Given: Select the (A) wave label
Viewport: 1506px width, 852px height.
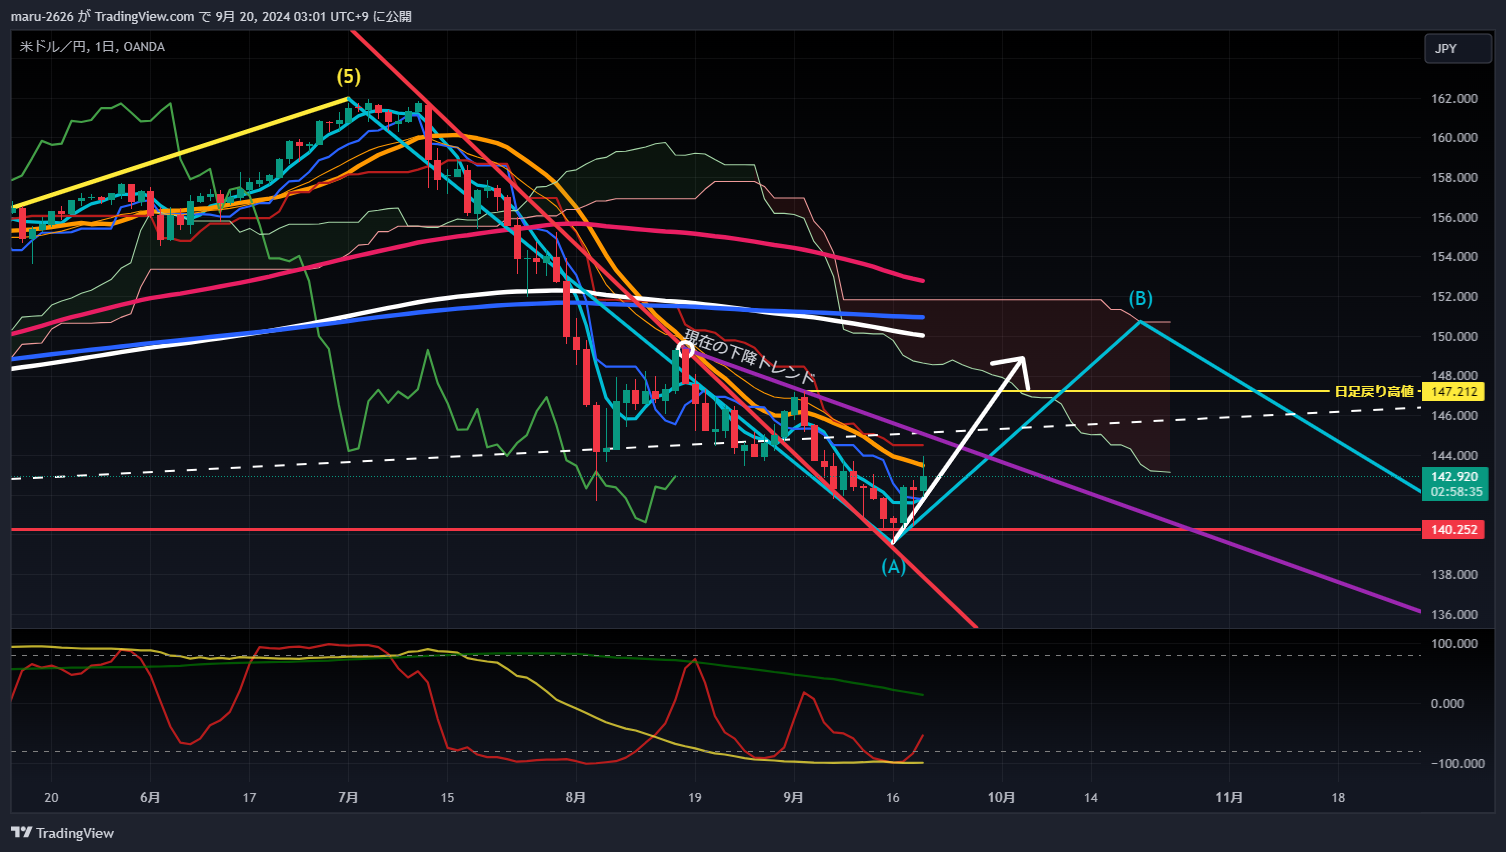Looking at the screenshot, I should click(893, 567).
